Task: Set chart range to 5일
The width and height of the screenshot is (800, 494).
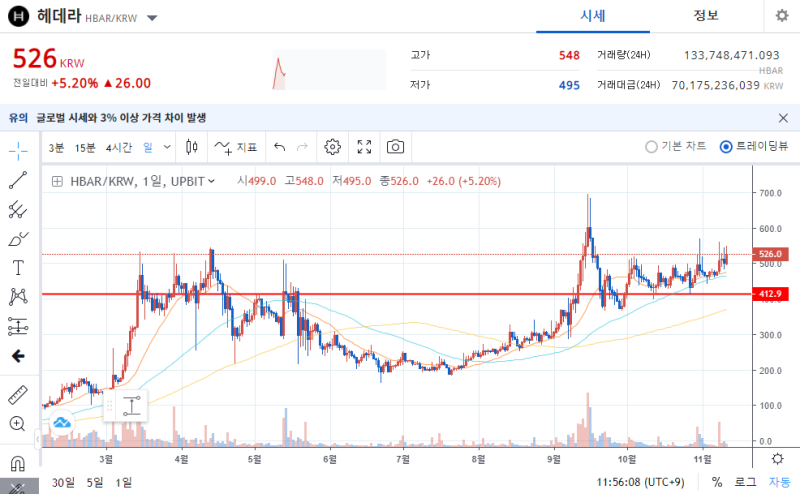Action: point(95,482)
